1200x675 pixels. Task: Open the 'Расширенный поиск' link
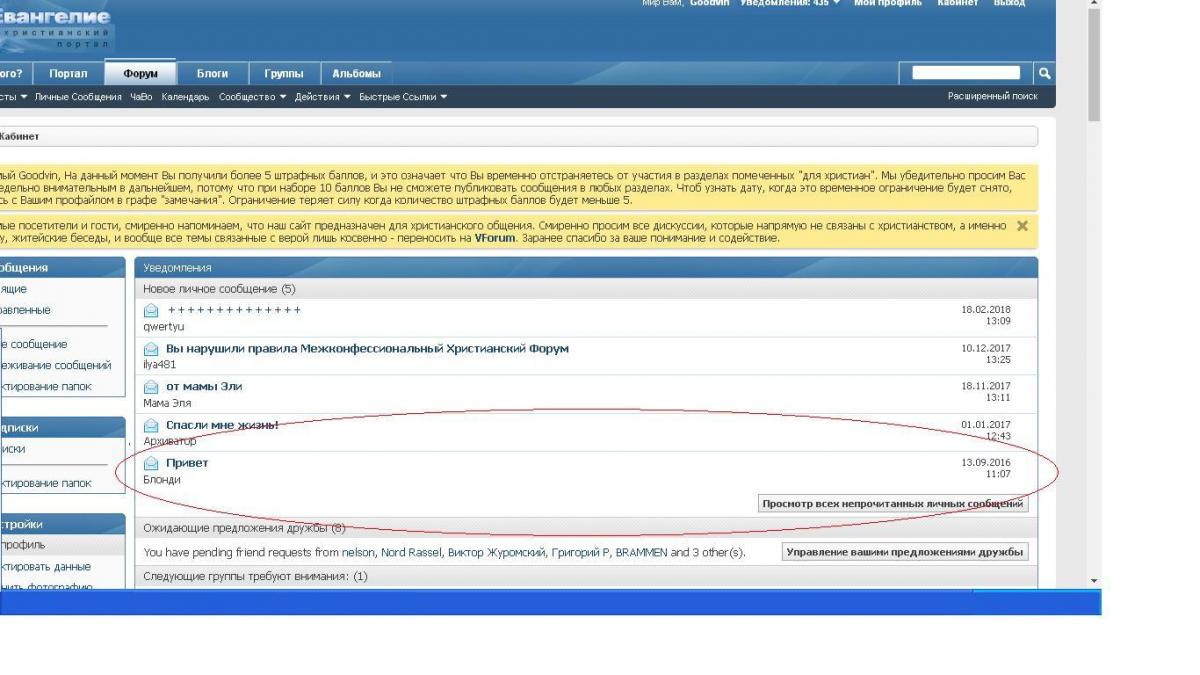click(992, 97)
